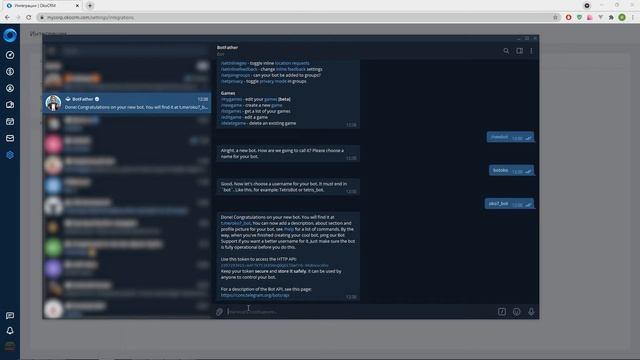640x360 pixels.
Task: Click the paperclip attach file icon
Action: pos(219,312)
